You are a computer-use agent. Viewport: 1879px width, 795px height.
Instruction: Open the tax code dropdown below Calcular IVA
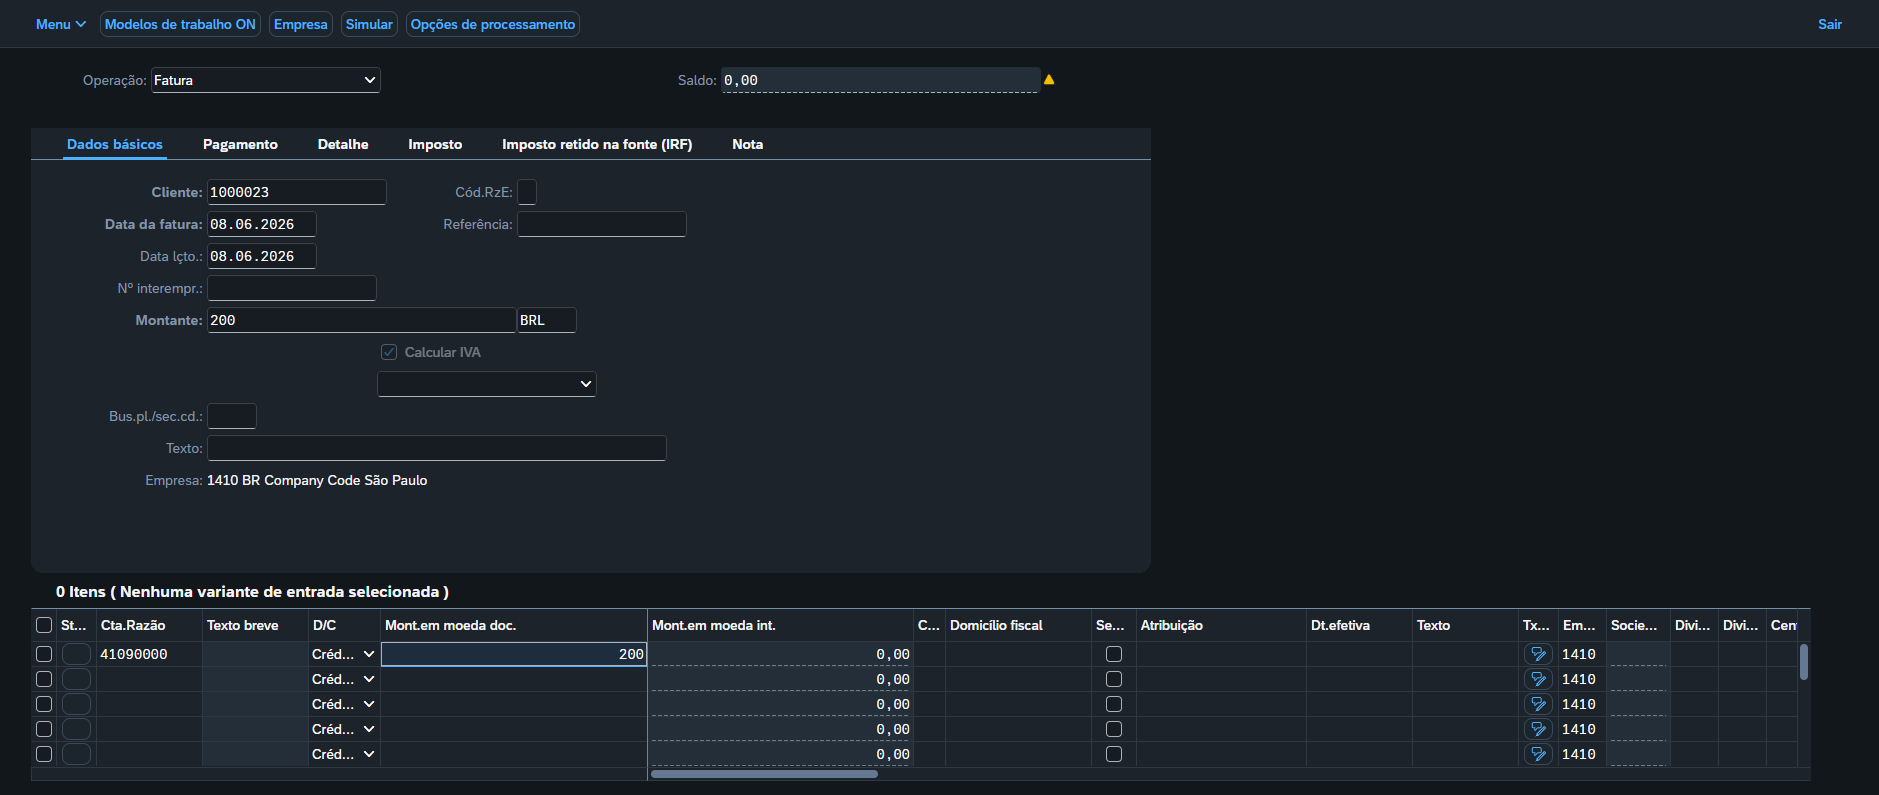coord(487,384)
